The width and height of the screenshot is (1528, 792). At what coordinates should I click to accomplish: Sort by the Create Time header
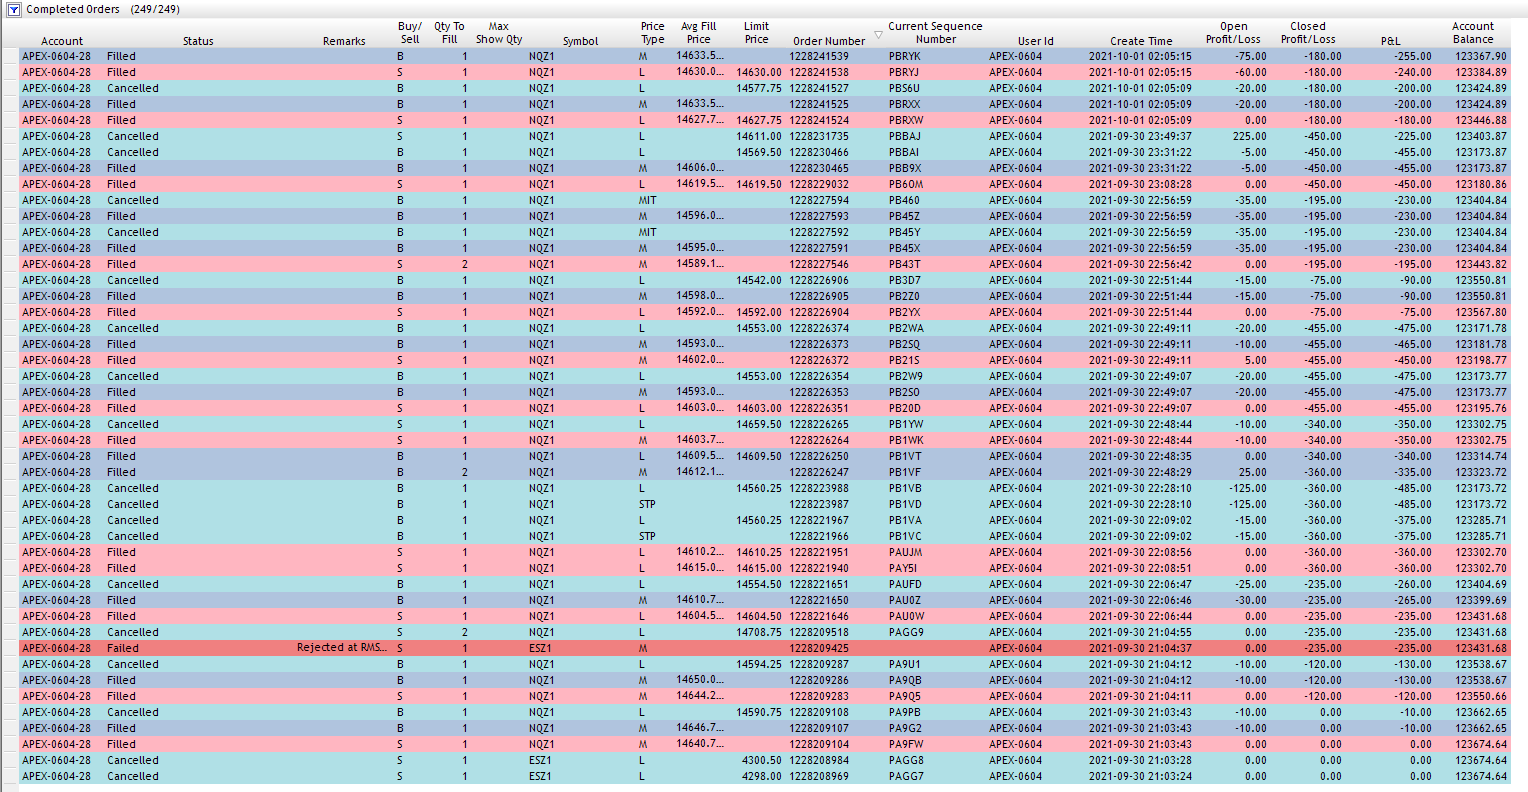(1141, 41)
